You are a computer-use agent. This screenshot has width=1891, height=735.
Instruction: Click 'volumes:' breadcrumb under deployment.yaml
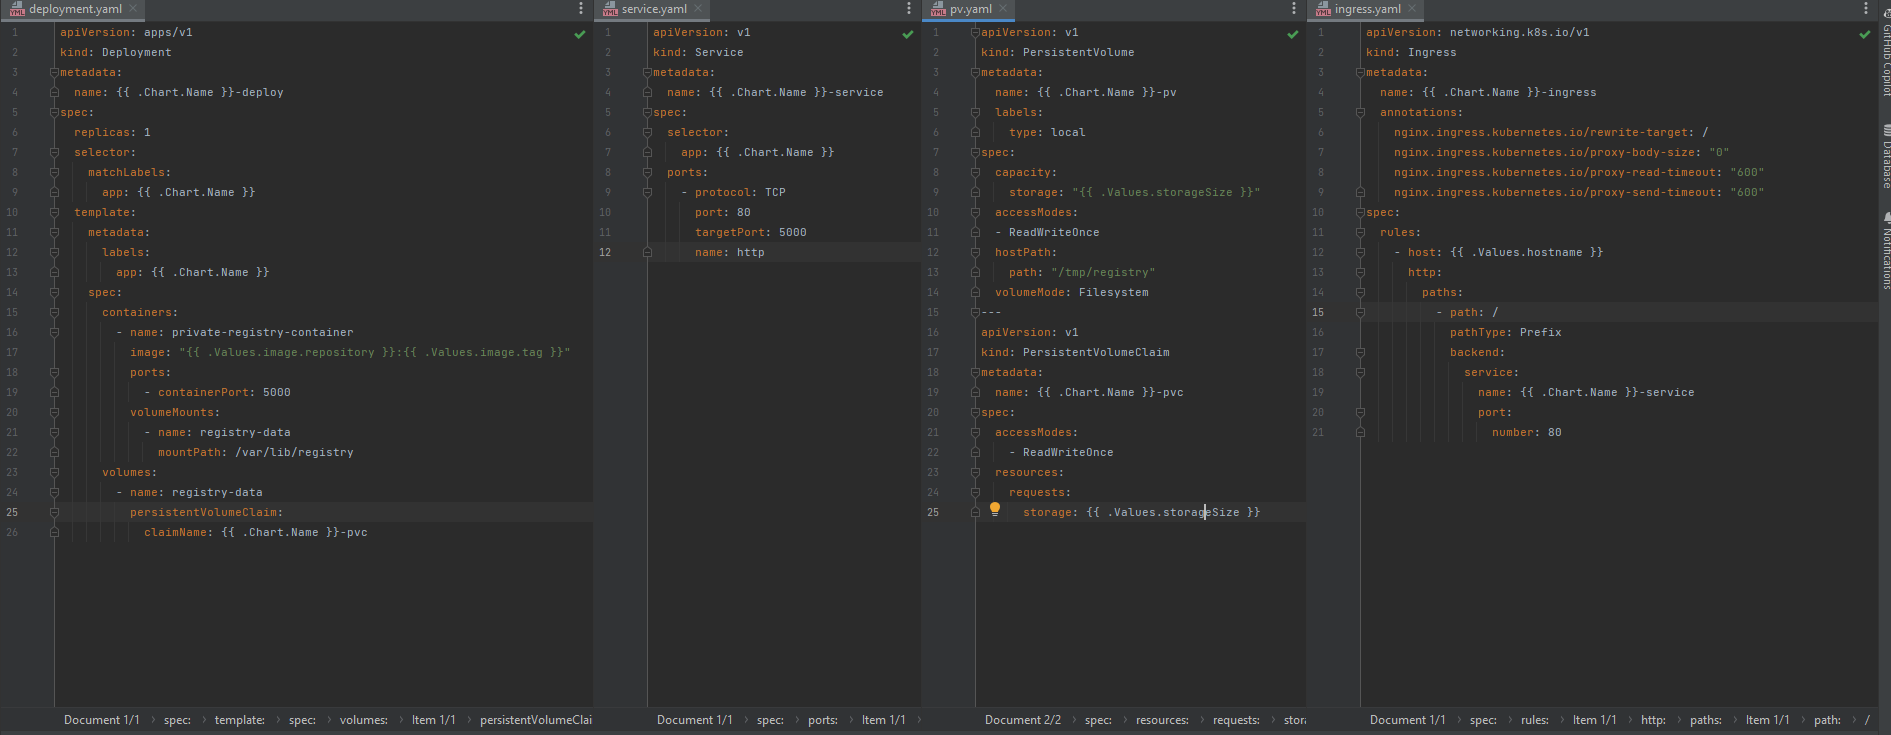pyautogui.click(x=363, y=720)
